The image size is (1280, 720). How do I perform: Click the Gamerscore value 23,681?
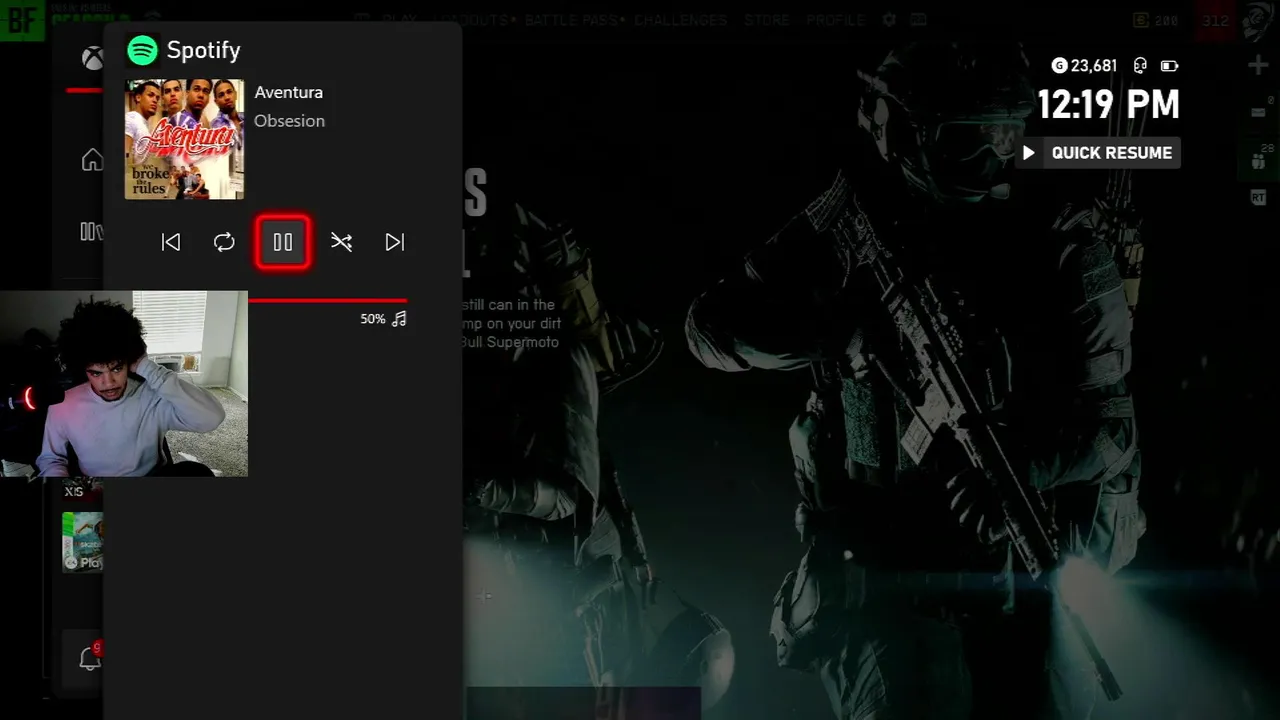point(1094,66)
